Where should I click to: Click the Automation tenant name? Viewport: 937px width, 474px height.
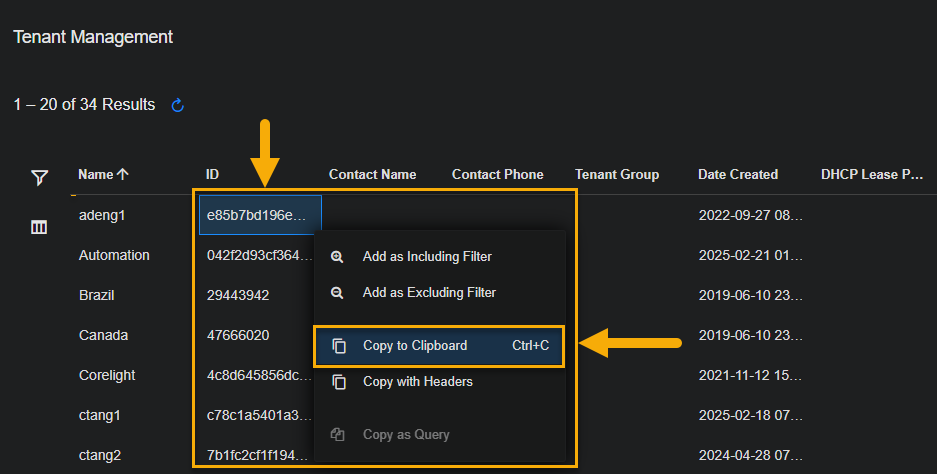pyautogui.click(x=114, y=255)
